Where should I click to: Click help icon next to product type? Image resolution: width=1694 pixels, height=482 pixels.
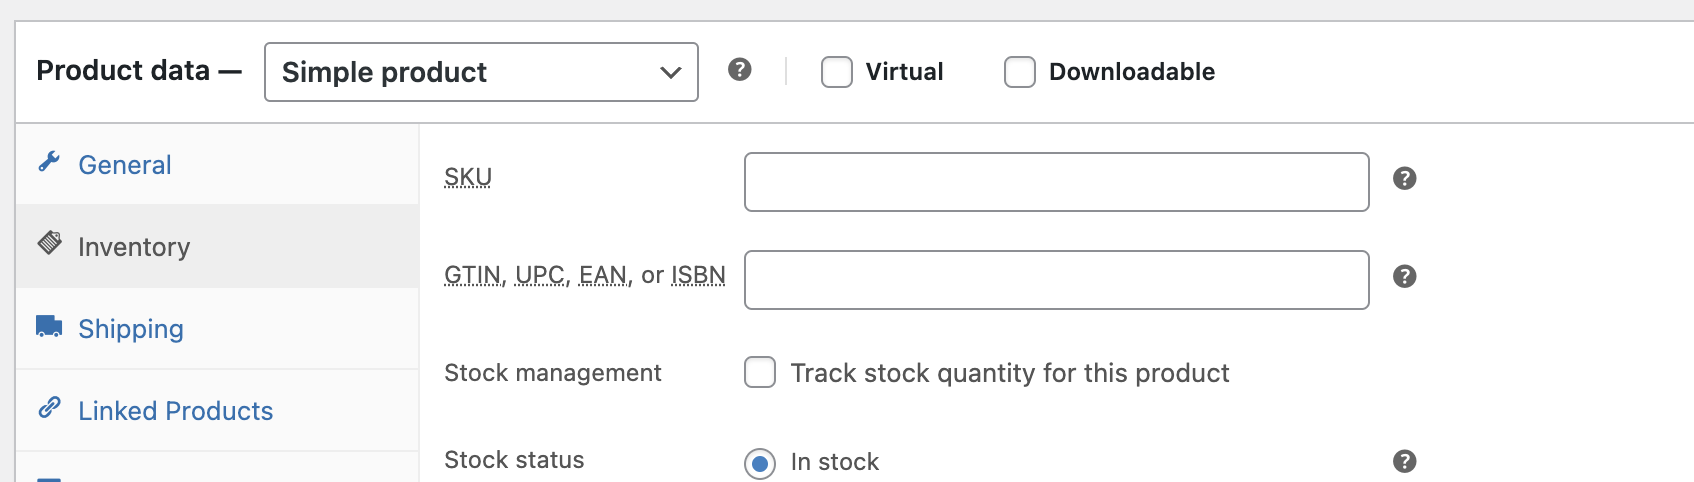pos(740,70)
